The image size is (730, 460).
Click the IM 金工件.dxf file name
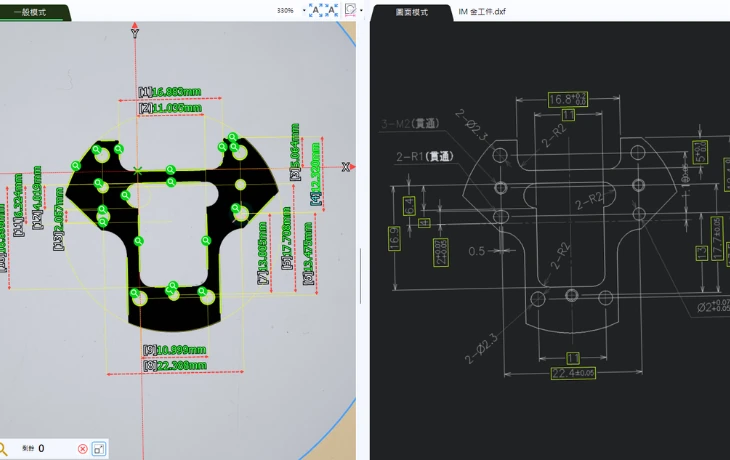coord(482,12)
